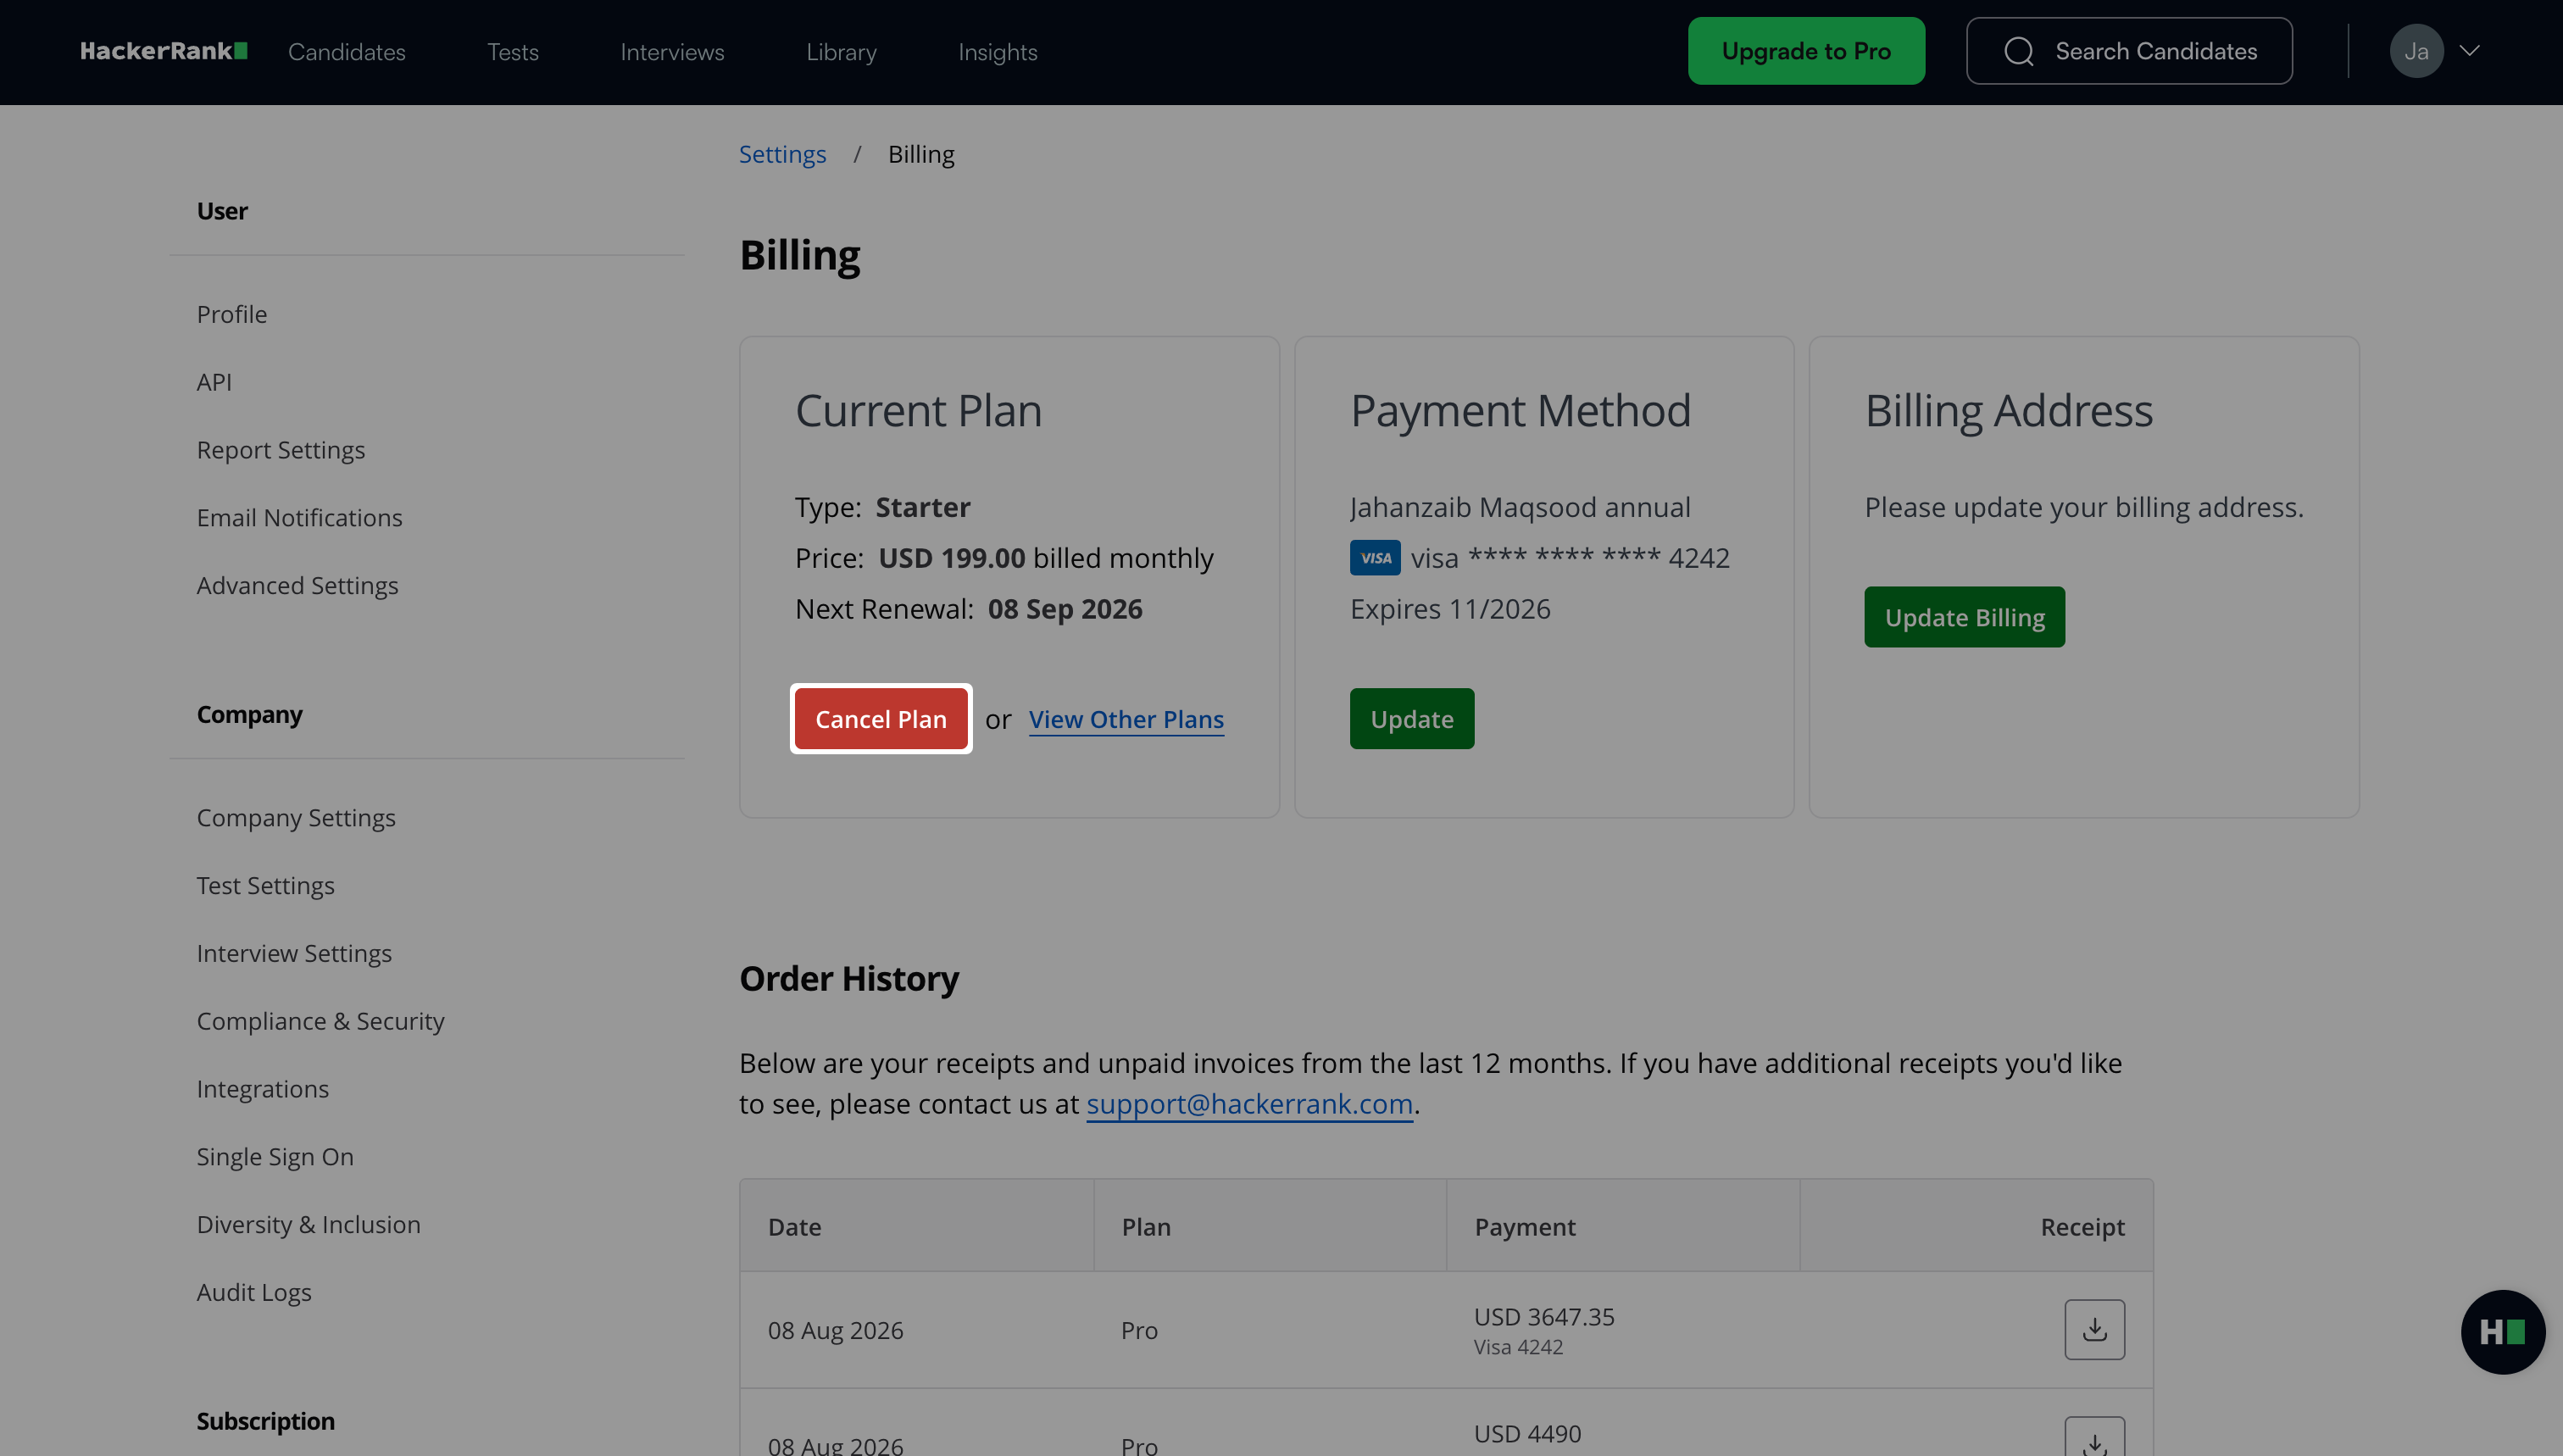
Task: Switch to the Insights tab
Action: 998,52
